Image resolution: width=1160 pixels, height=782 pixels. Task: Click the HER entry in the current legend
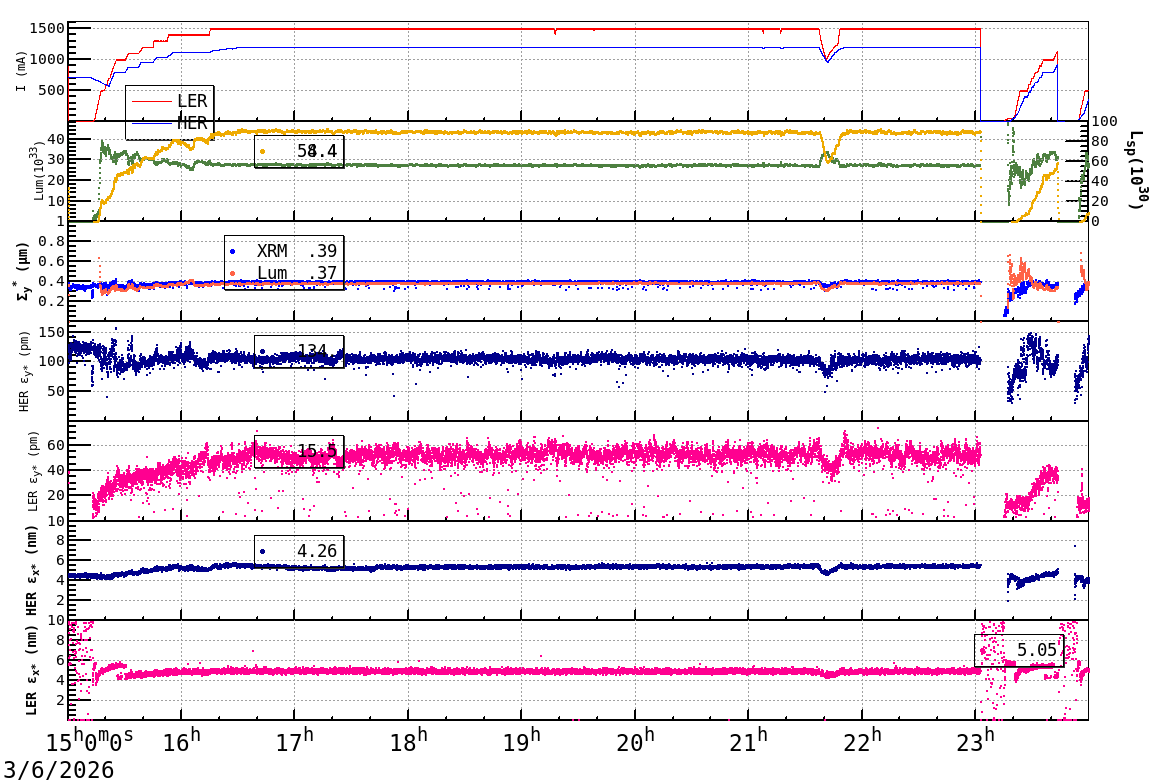coord(191,123)
